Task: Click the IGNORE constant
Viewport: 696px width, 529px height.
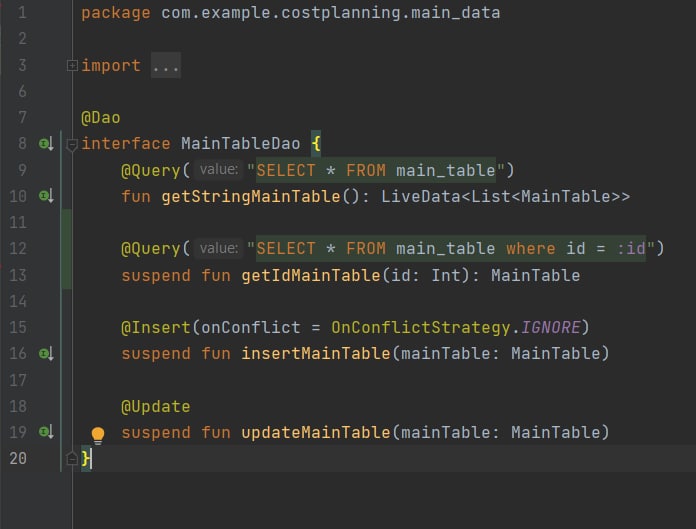Action: 550,328
